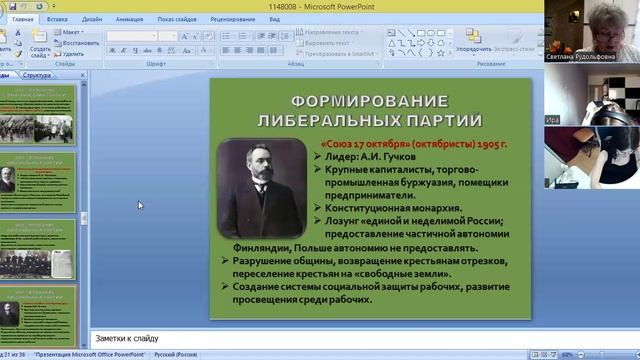Apply numbered list formatting
640x360 pixels.
click(x=243, y=36)
